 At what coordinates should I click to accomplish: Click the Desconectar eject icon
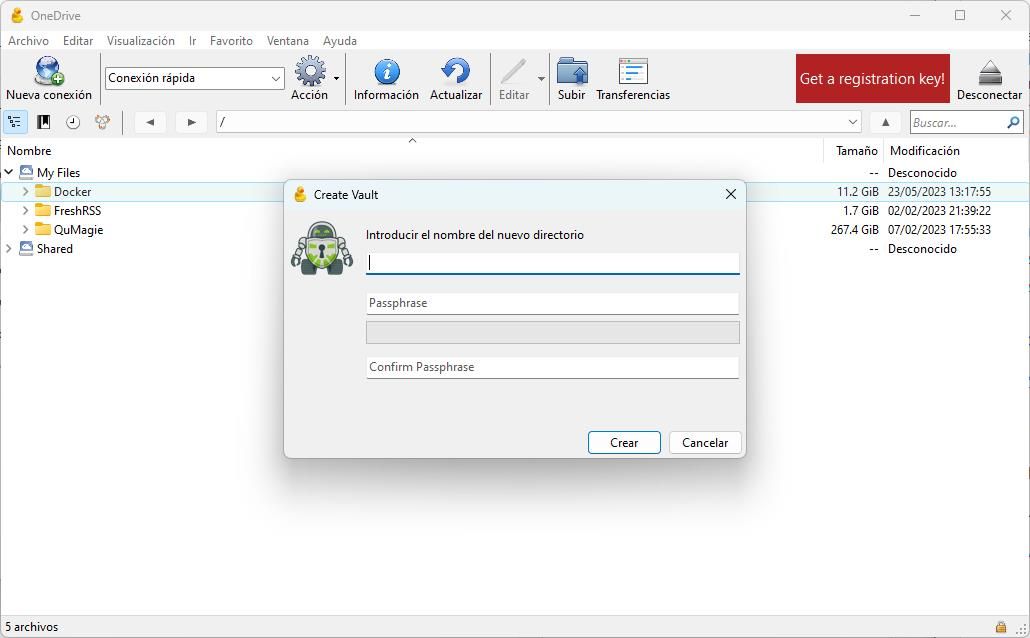pyautogui.click(x=989, y=72)
